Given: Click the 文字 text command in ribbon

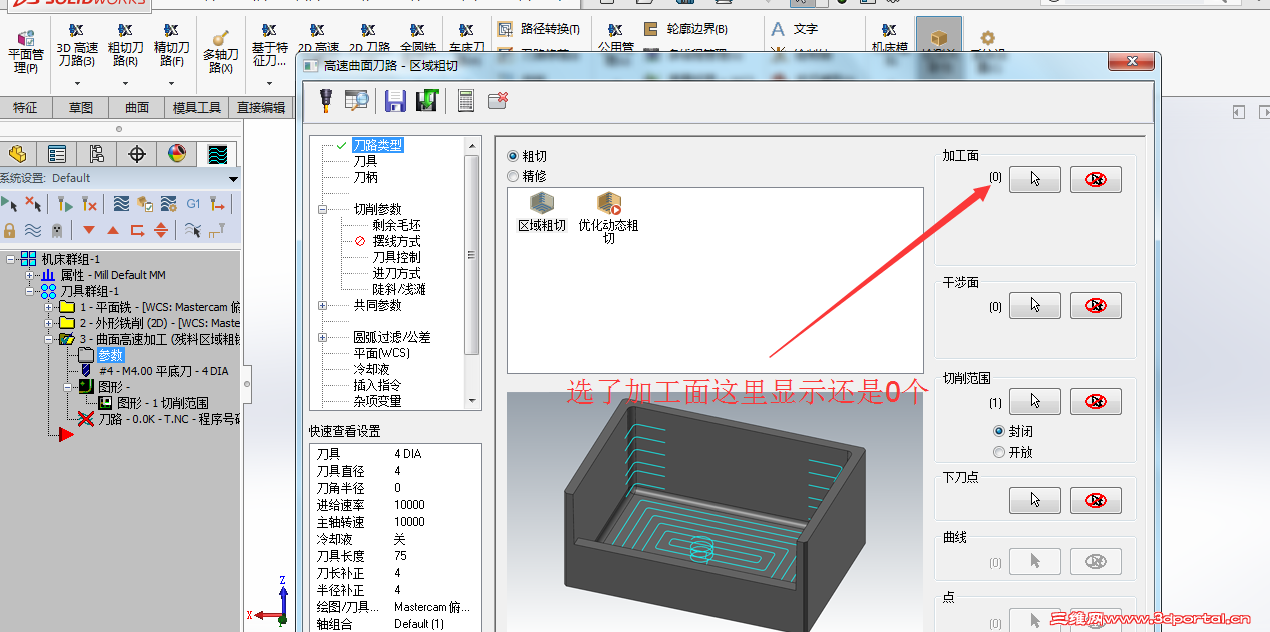Looking at the screenshot, I should coord(795,29).
